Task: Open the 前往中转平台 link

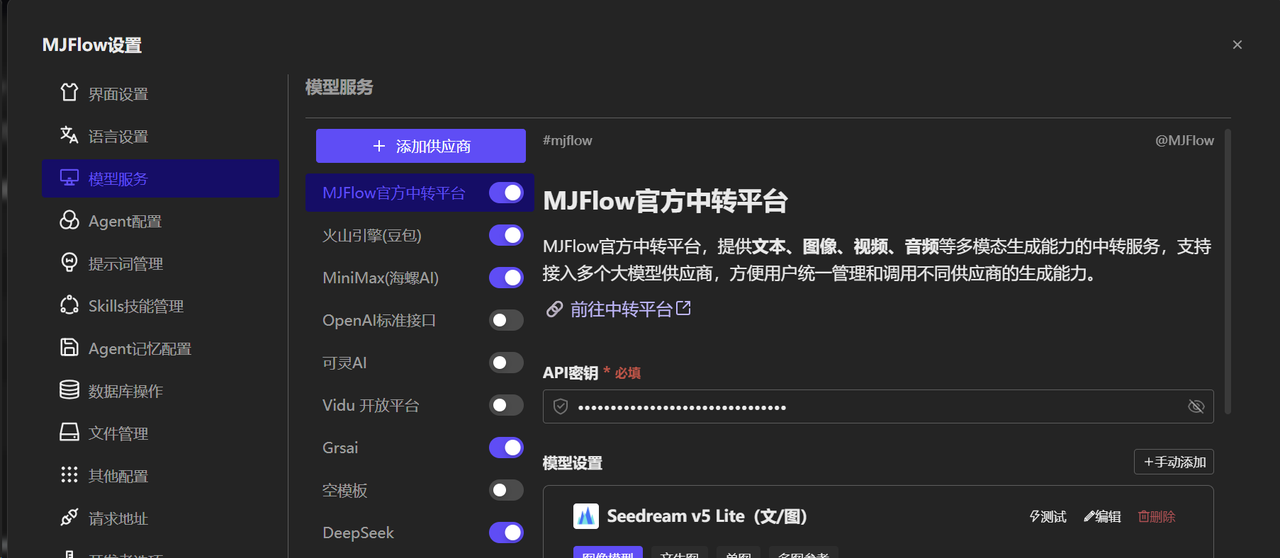Action: click(x=621, y=310)
